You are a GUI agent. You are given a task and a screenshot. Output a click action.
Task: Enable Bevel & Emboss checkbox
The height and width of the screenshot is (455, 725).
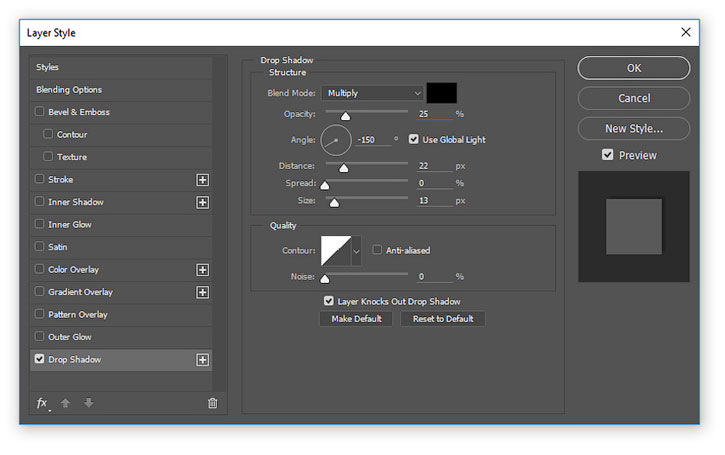[x=39, y=111]
